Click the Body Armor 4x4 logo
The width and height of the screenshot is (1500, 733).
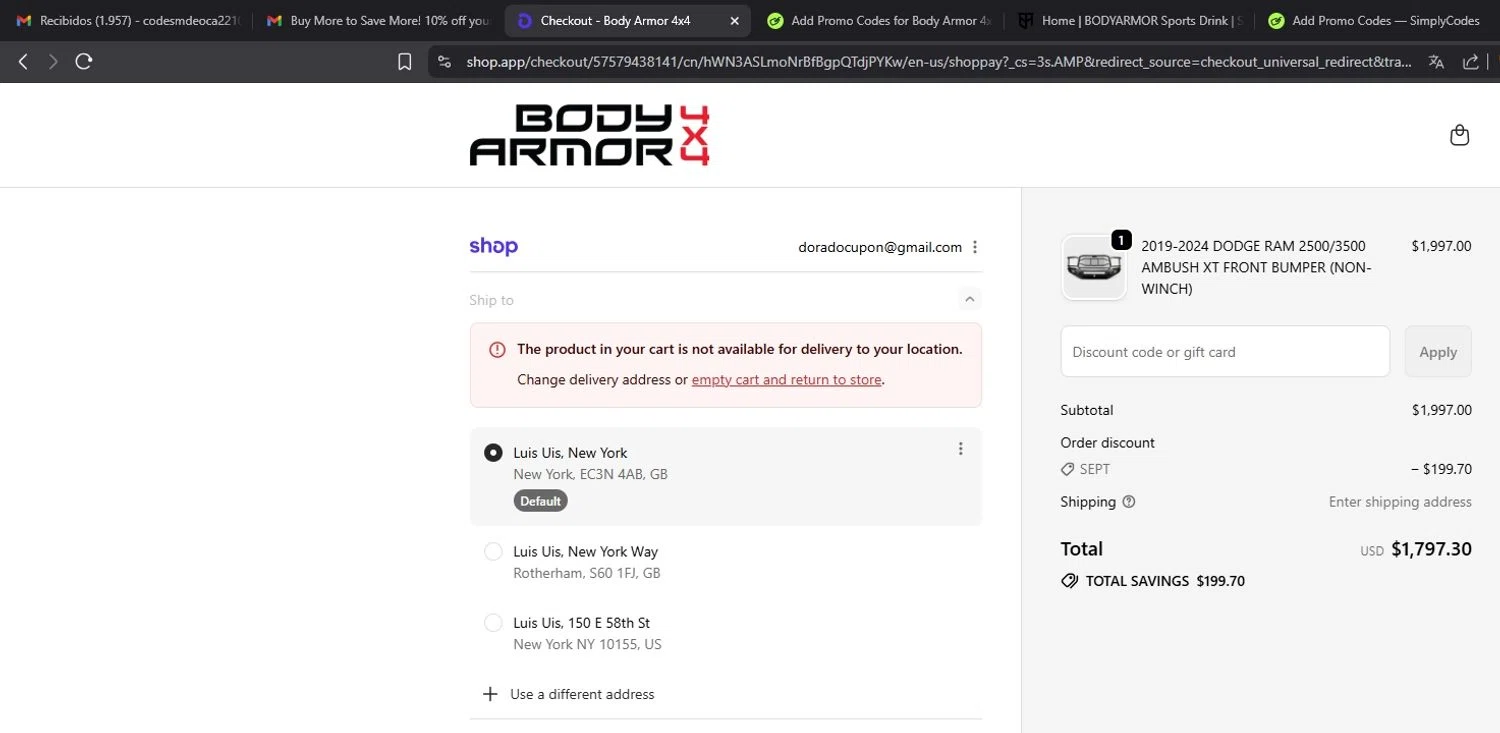pos(590,135)
